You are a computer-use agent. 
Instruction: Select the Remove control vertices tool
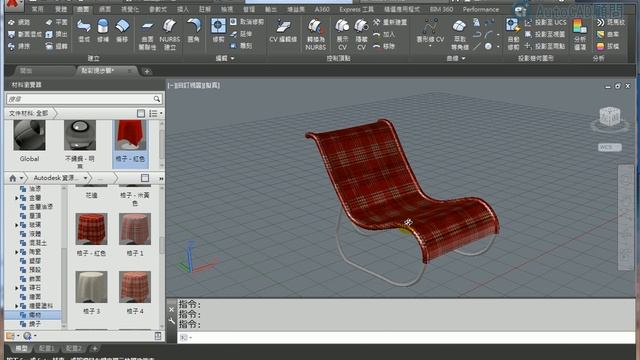tap(384, 46)
